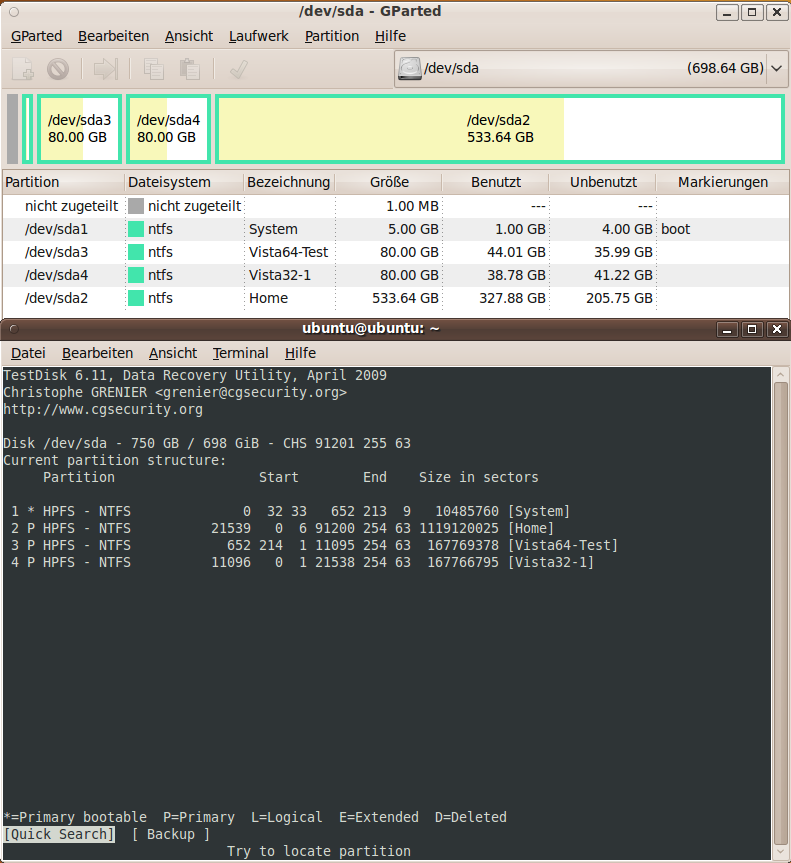This screenshot has height=863, width=791.
Task: Select the /dev/sda2 block in disk map
Action: coord(500,129)
